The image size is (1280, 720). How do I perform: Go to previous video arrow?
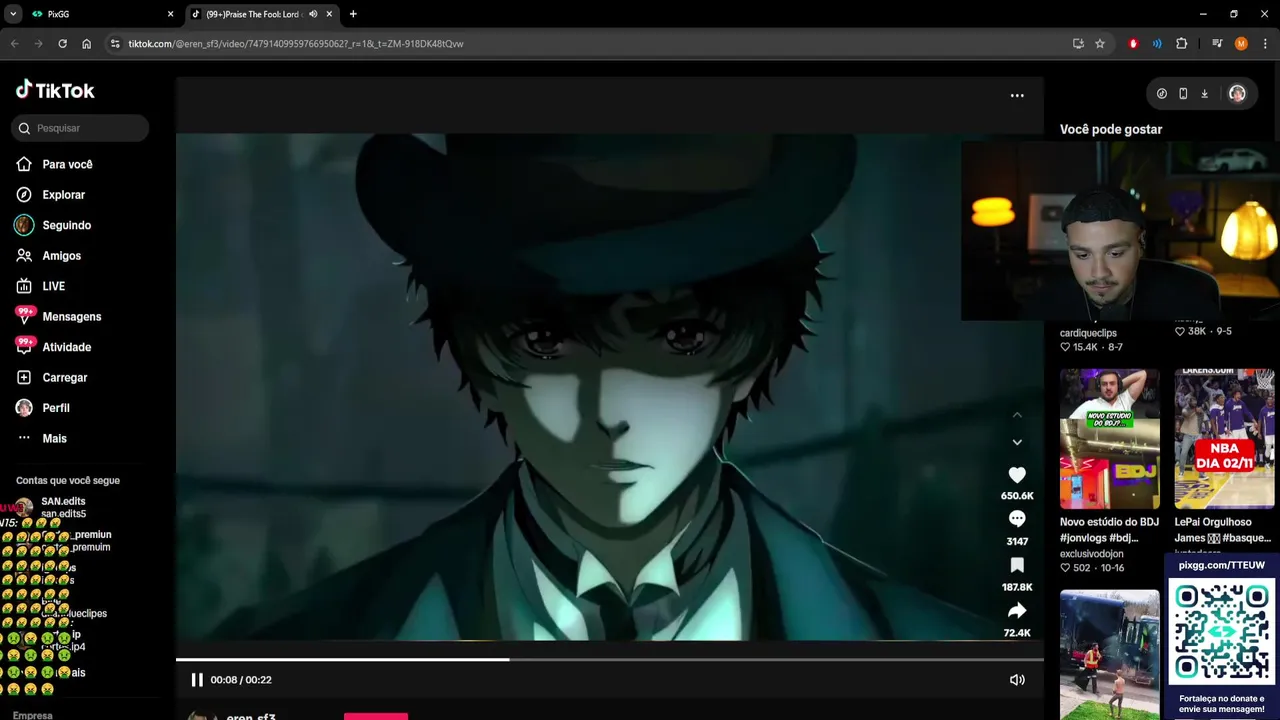coord(1017,415)
